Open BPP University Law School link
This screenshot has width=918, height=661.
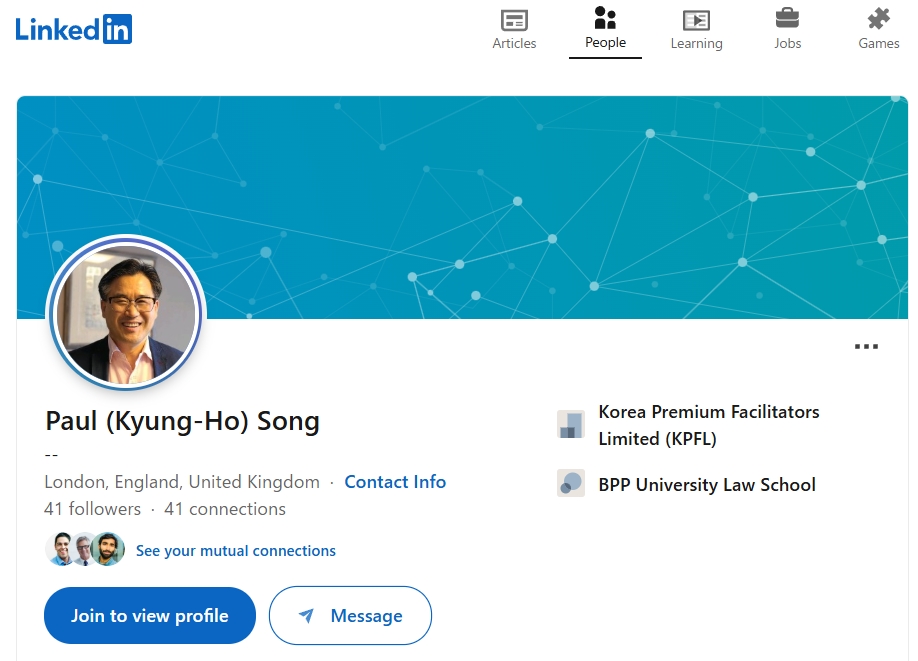point(707,485)
